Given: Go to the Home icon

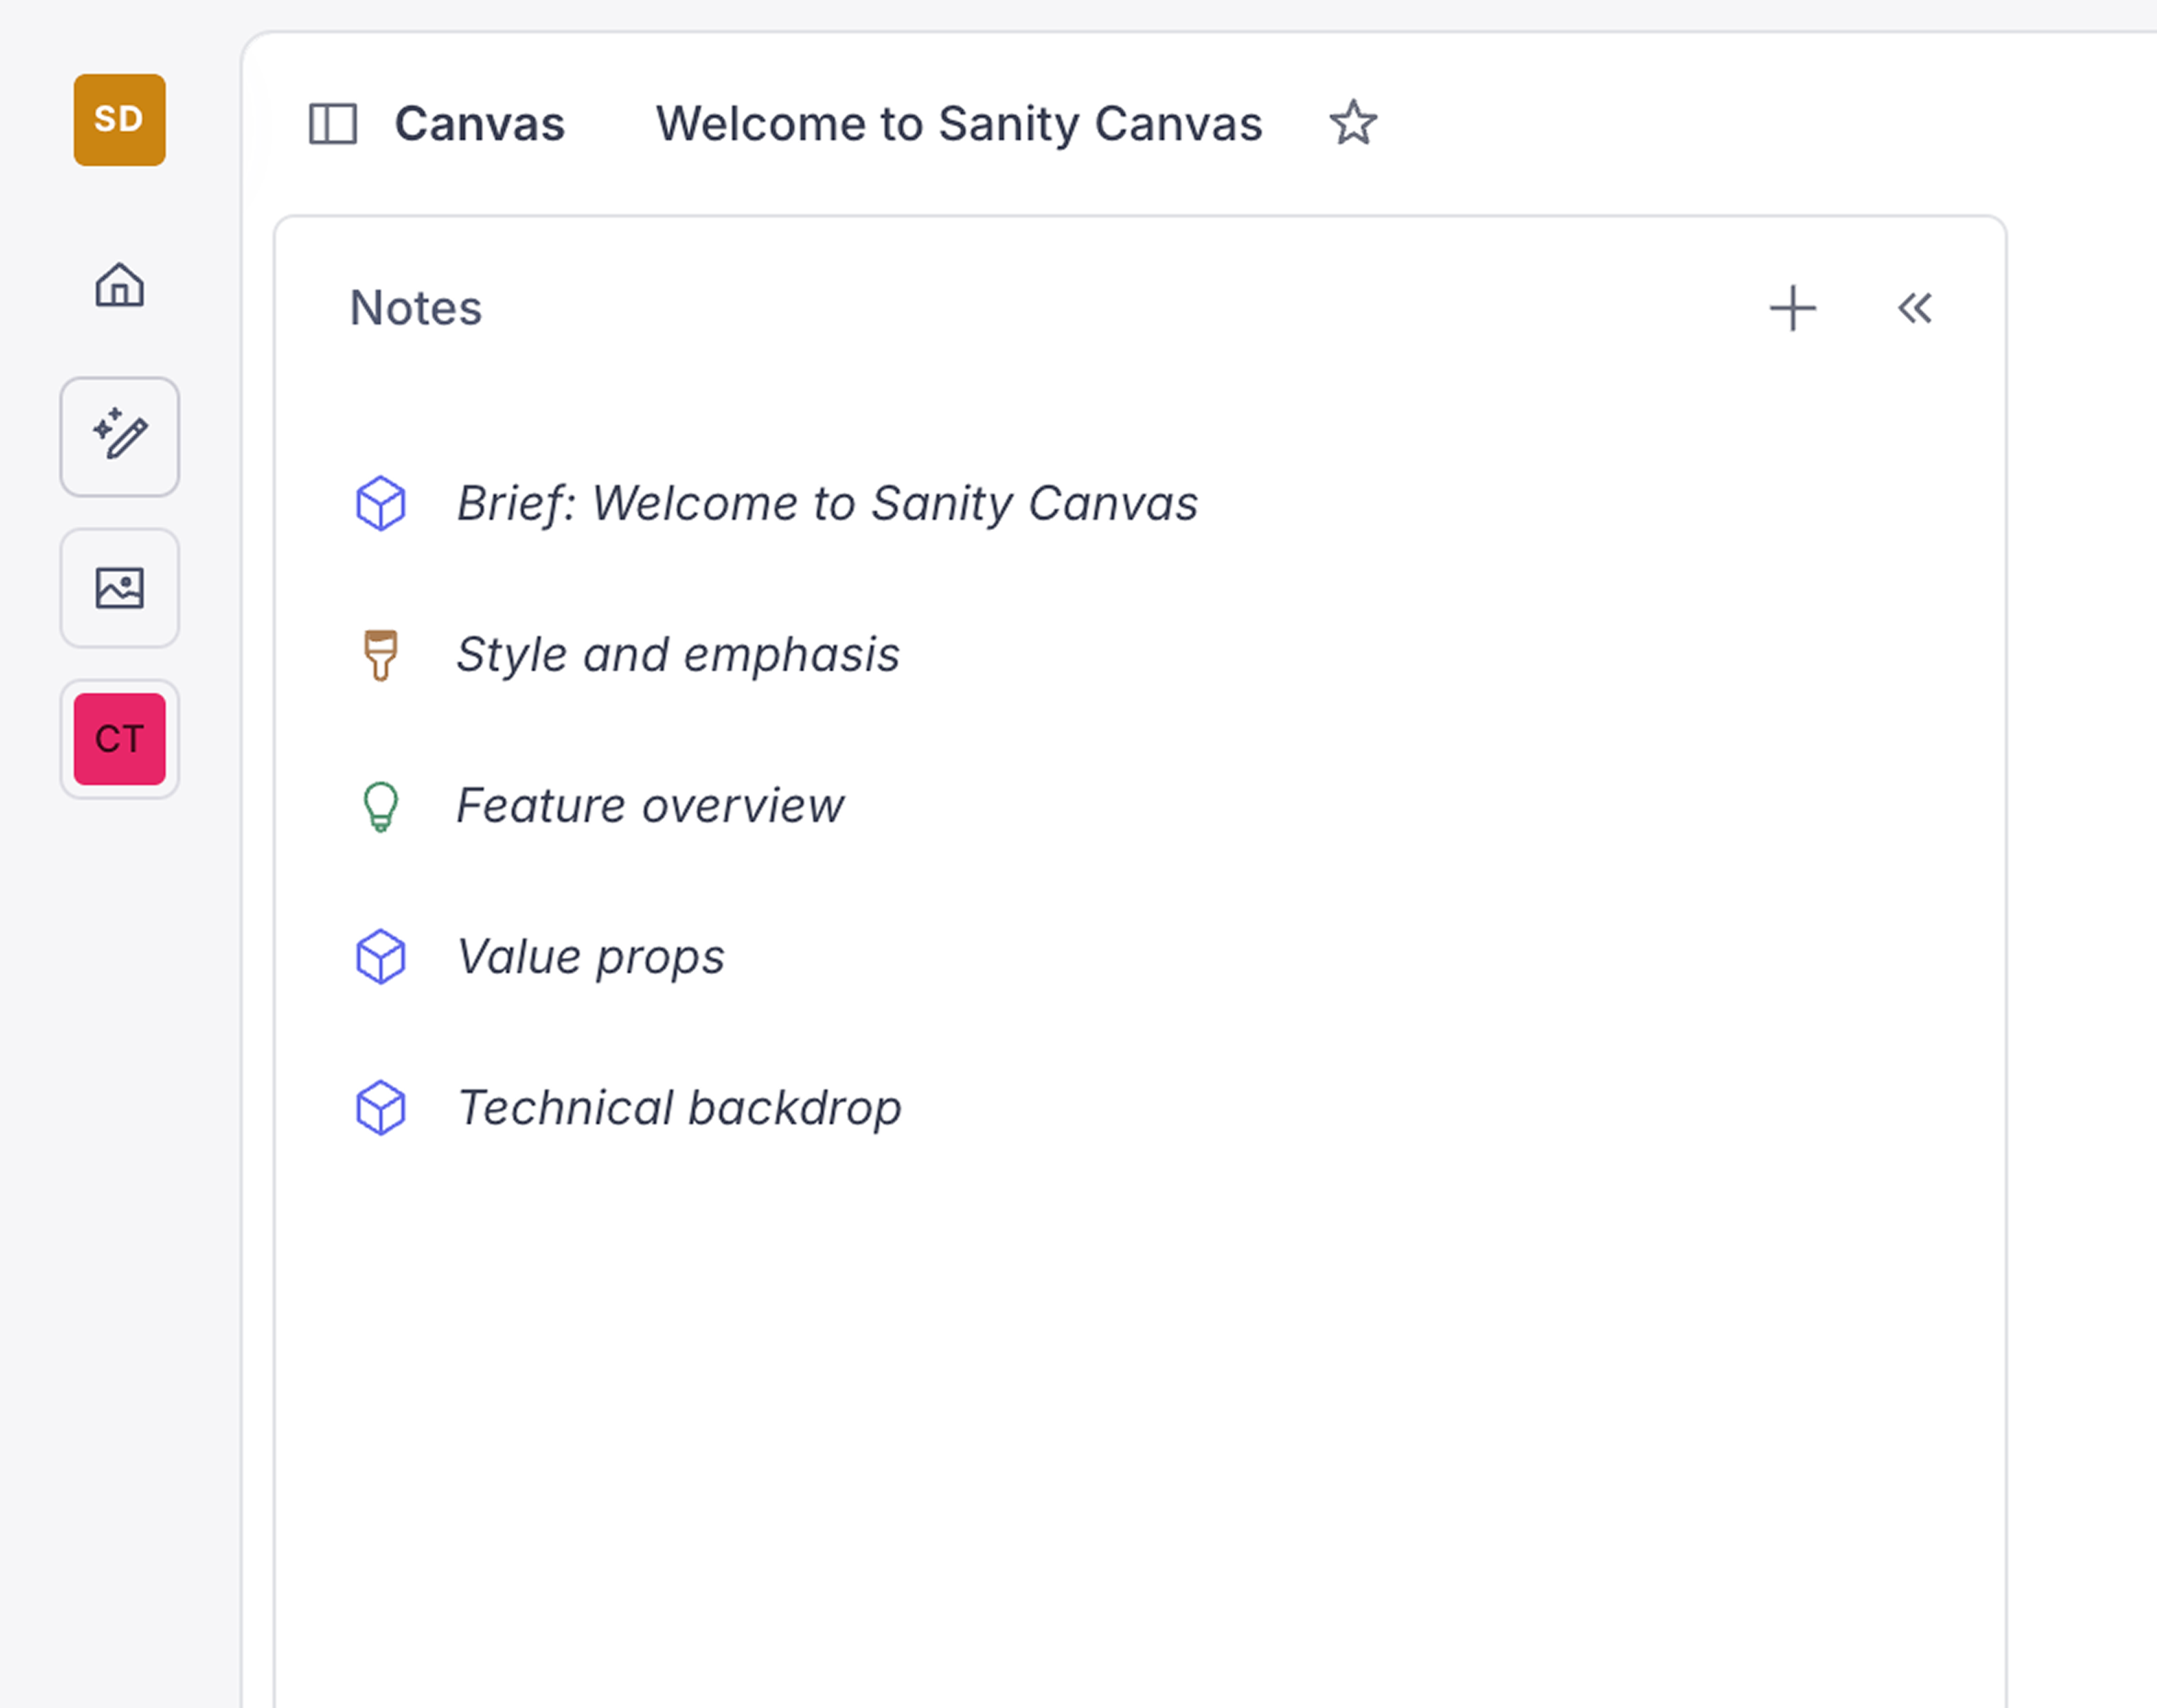Looking at the screenshot, I should [119, 285].
